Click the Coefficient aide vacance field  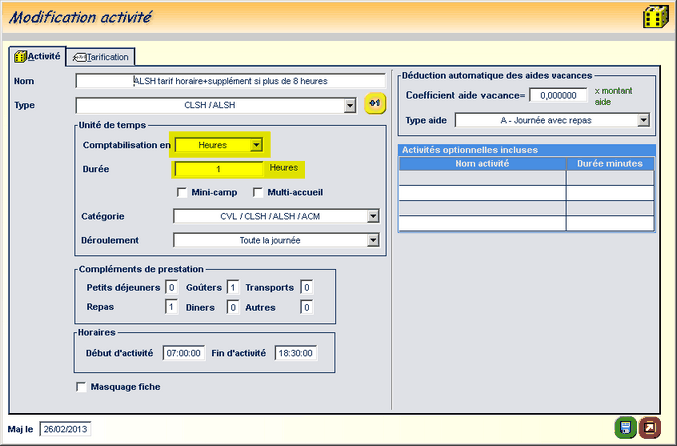click(x=557, y=95)
